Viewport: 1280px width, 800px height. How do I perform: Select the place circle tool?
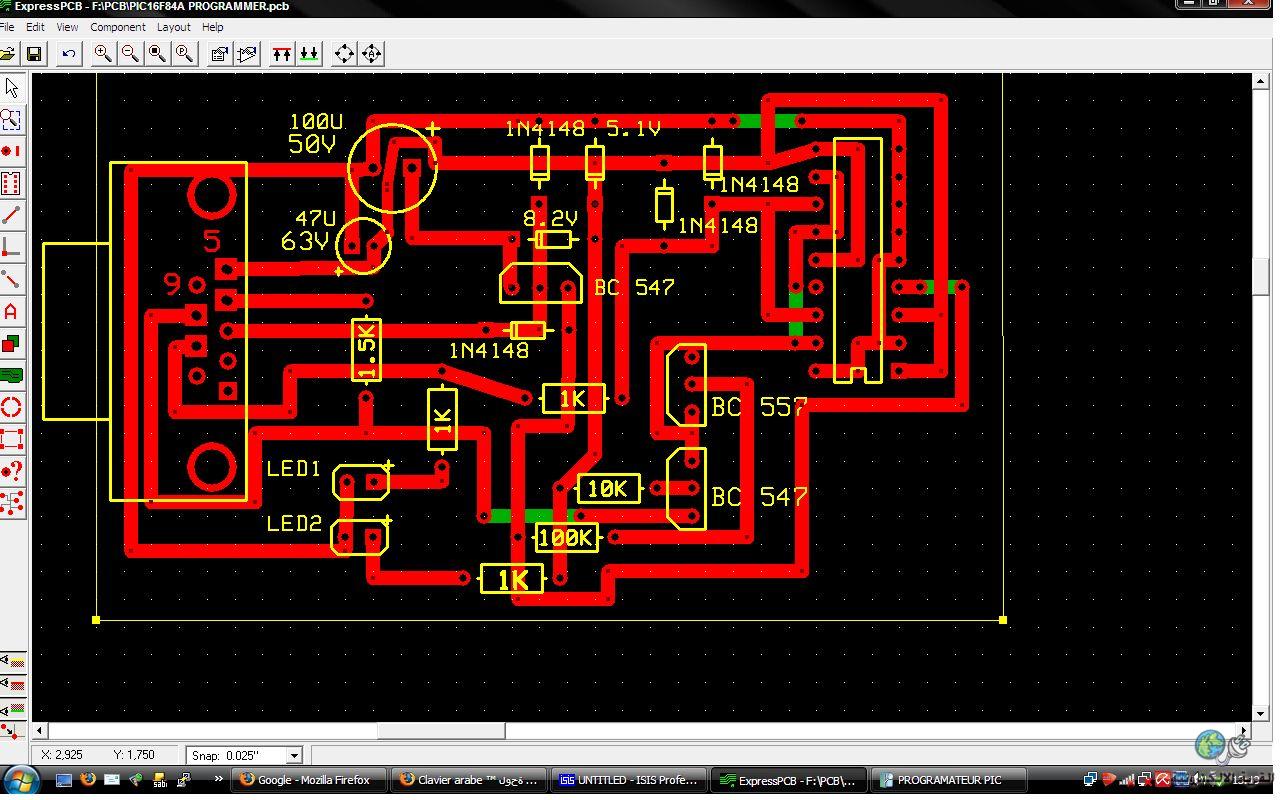point(11,408)
